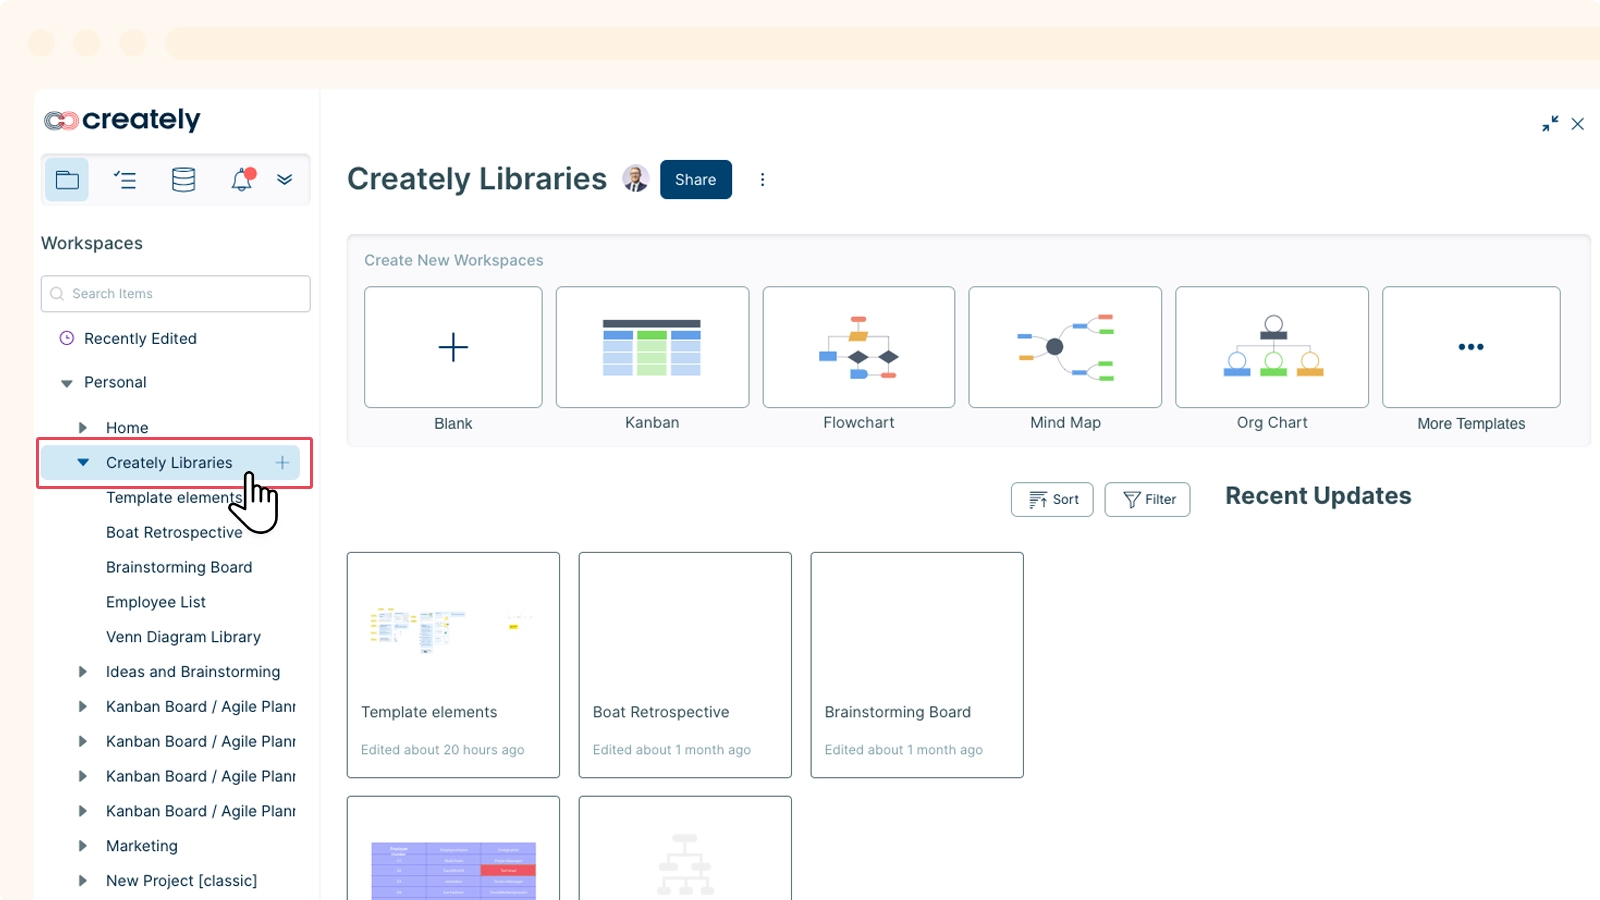
Task: Create a Flowchart workspace
Action: pos(859,347)
